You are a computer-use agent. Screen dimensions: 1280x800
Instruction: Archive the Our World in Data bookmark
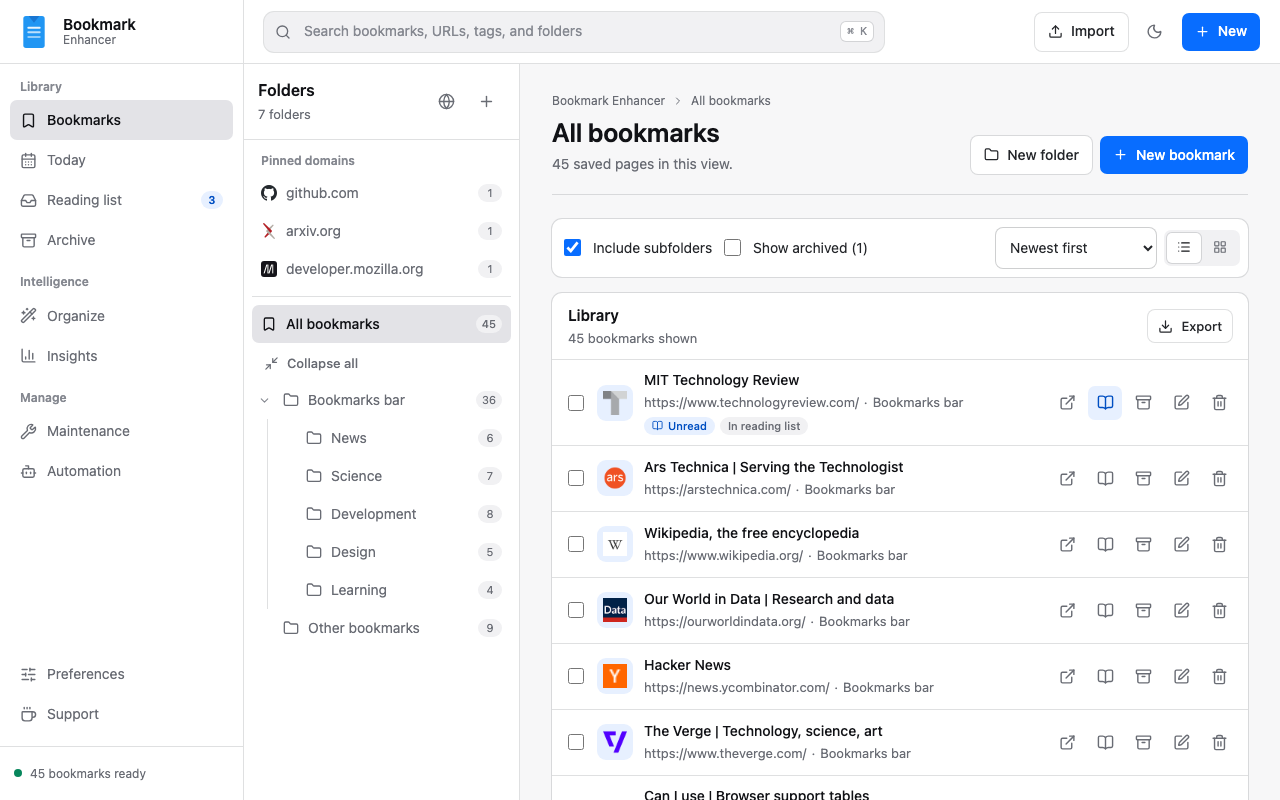coord(1143,610)
